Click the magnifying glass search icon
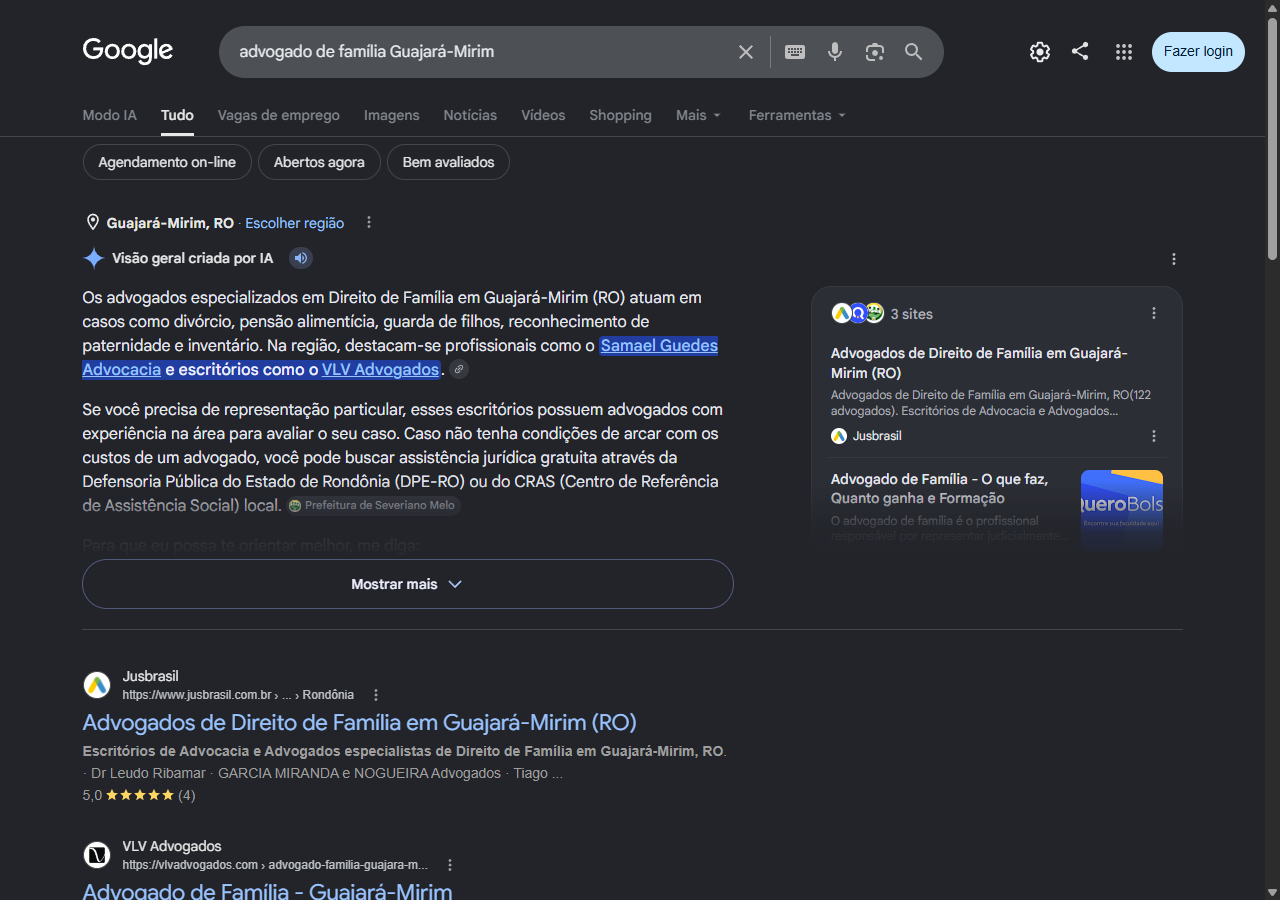The image size is (1280, 900). coord(914,52)
